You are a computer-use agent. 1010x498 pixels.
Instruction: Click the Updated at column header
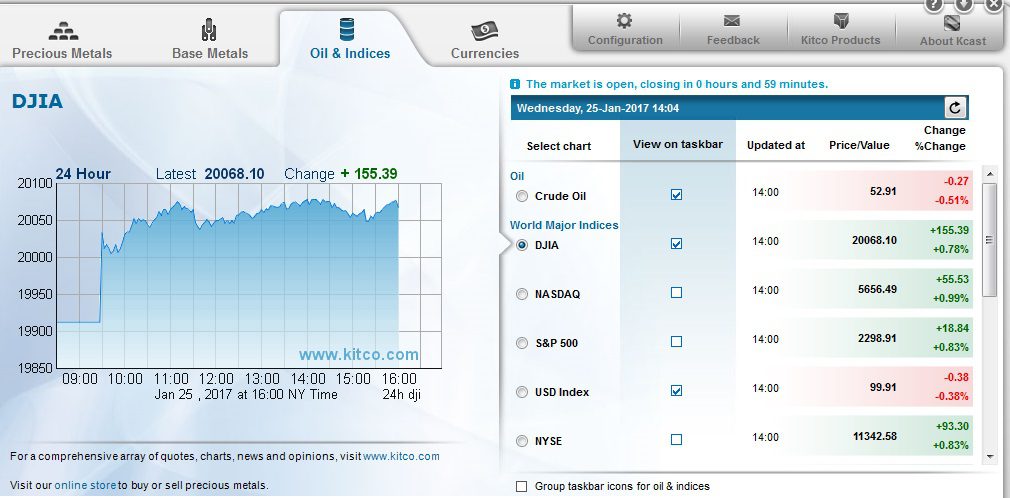click(776, 145)
